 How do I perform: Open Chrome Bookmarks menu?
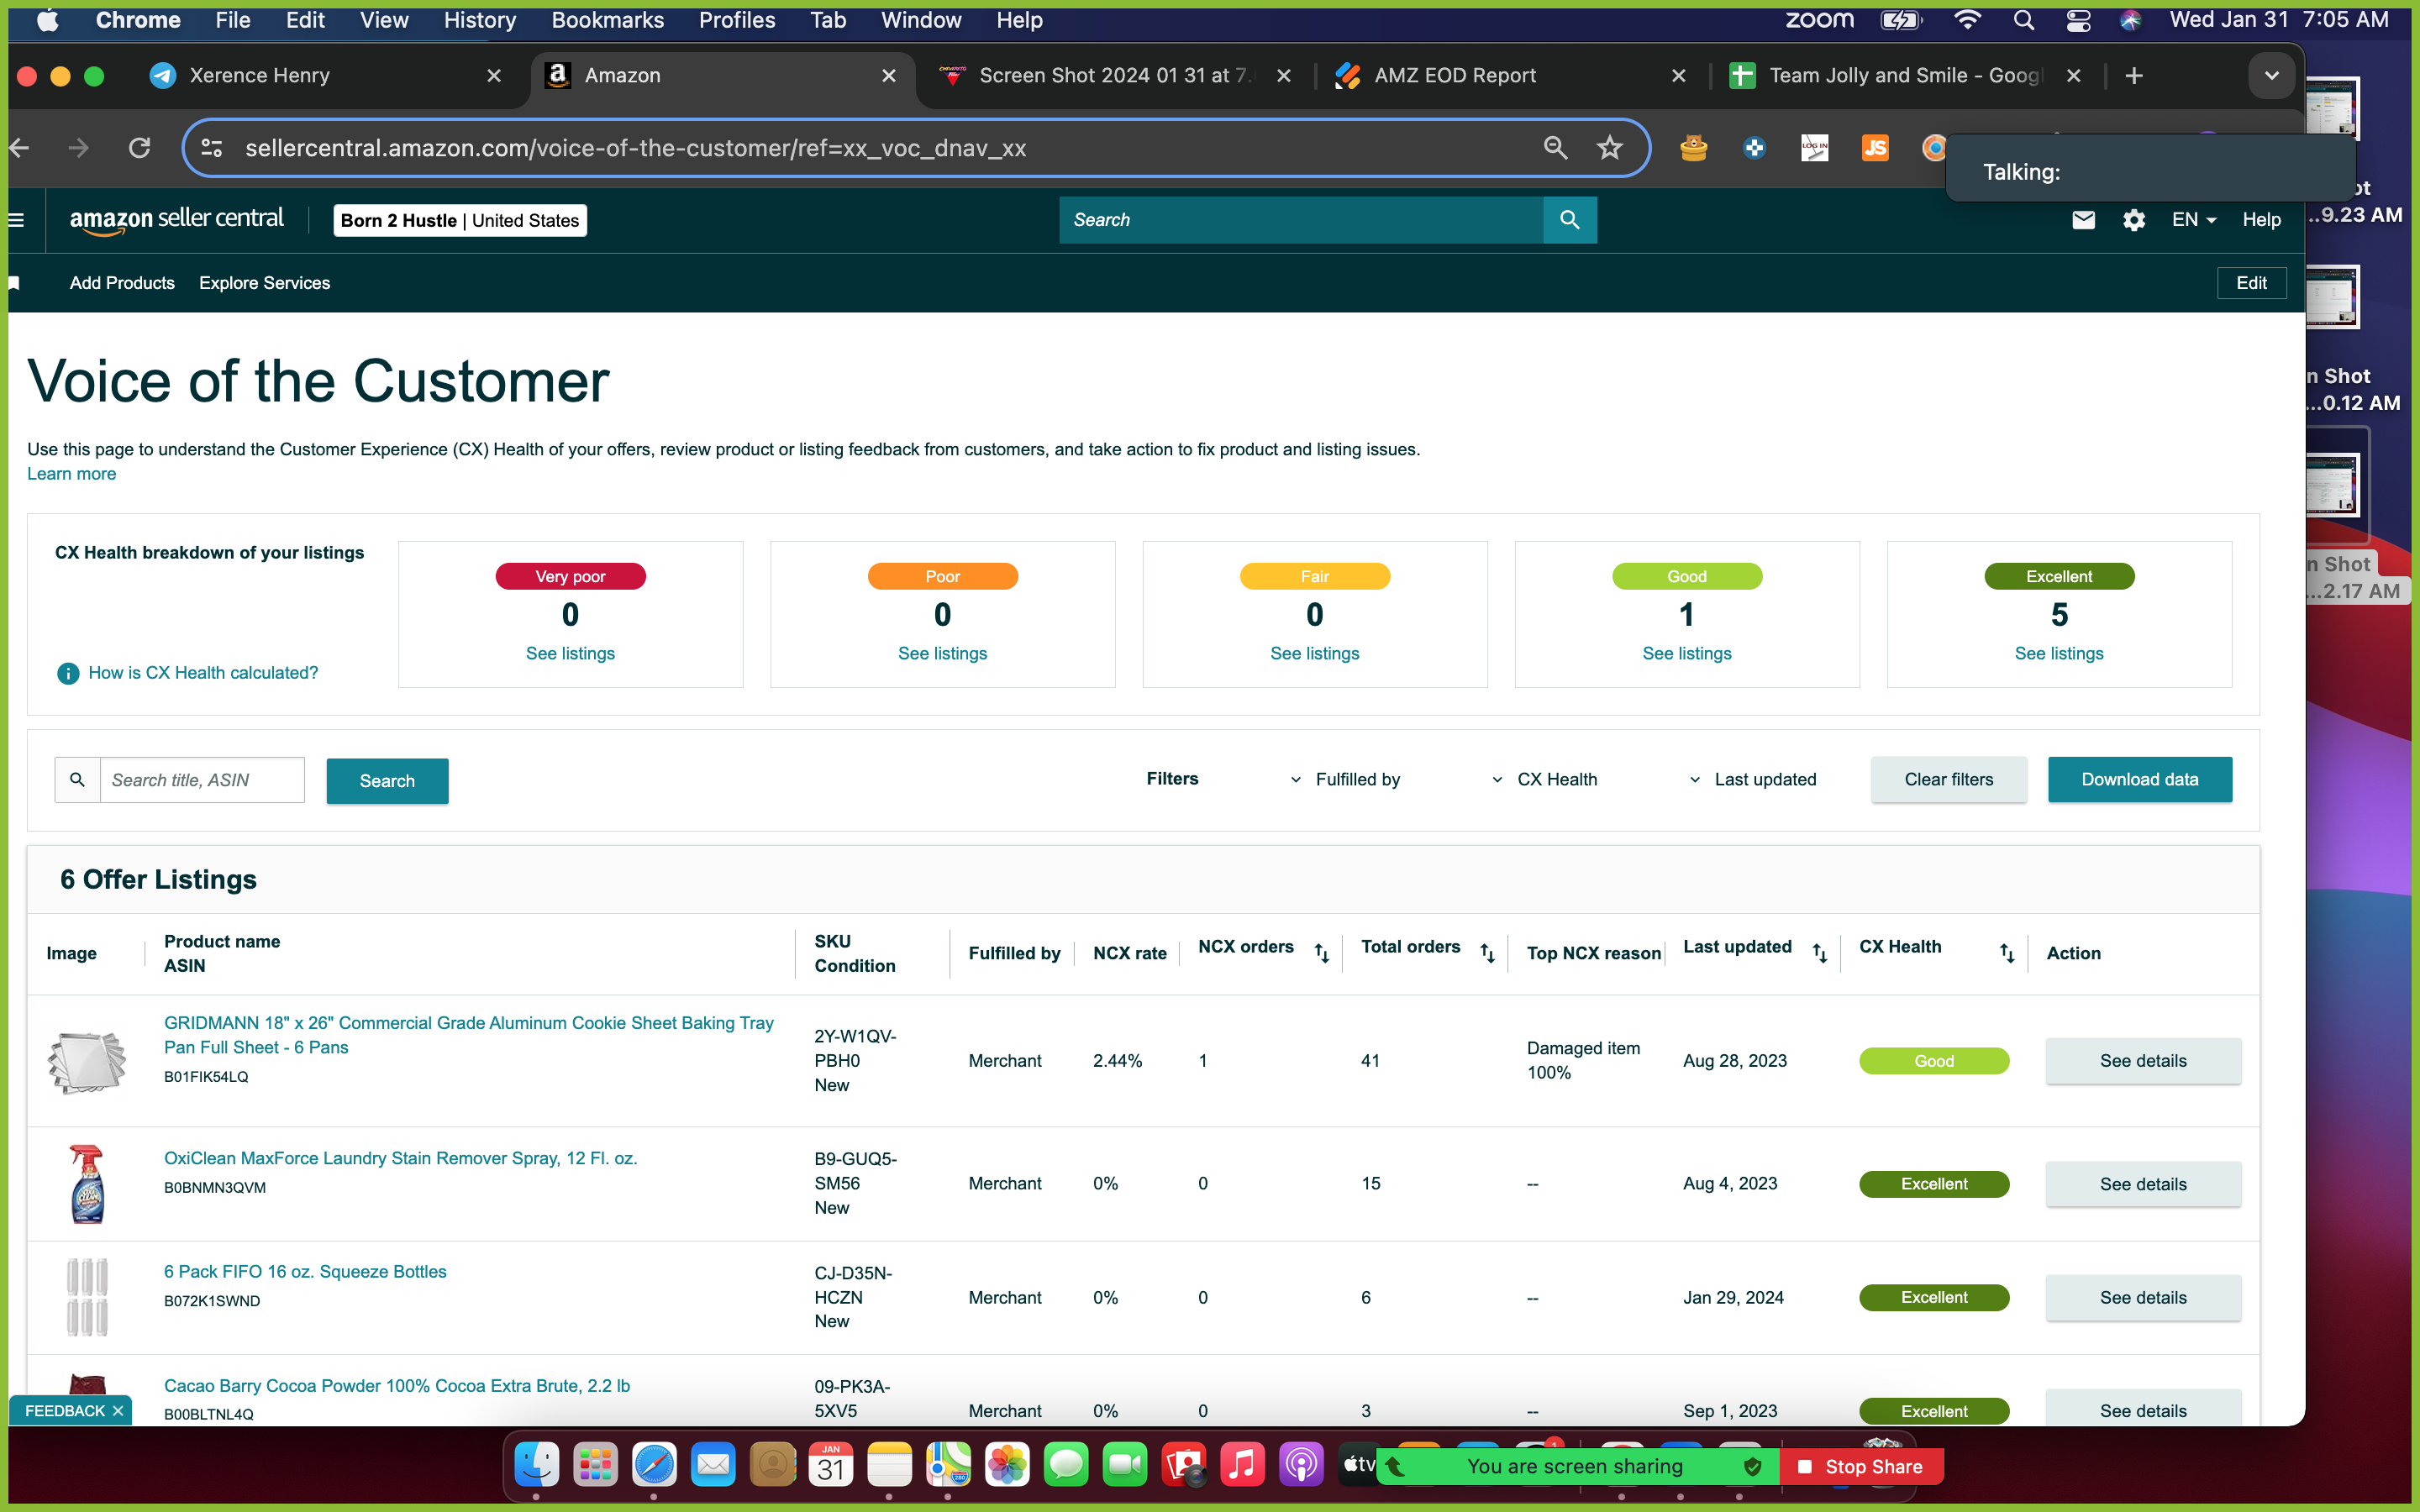tap(607, 20)
